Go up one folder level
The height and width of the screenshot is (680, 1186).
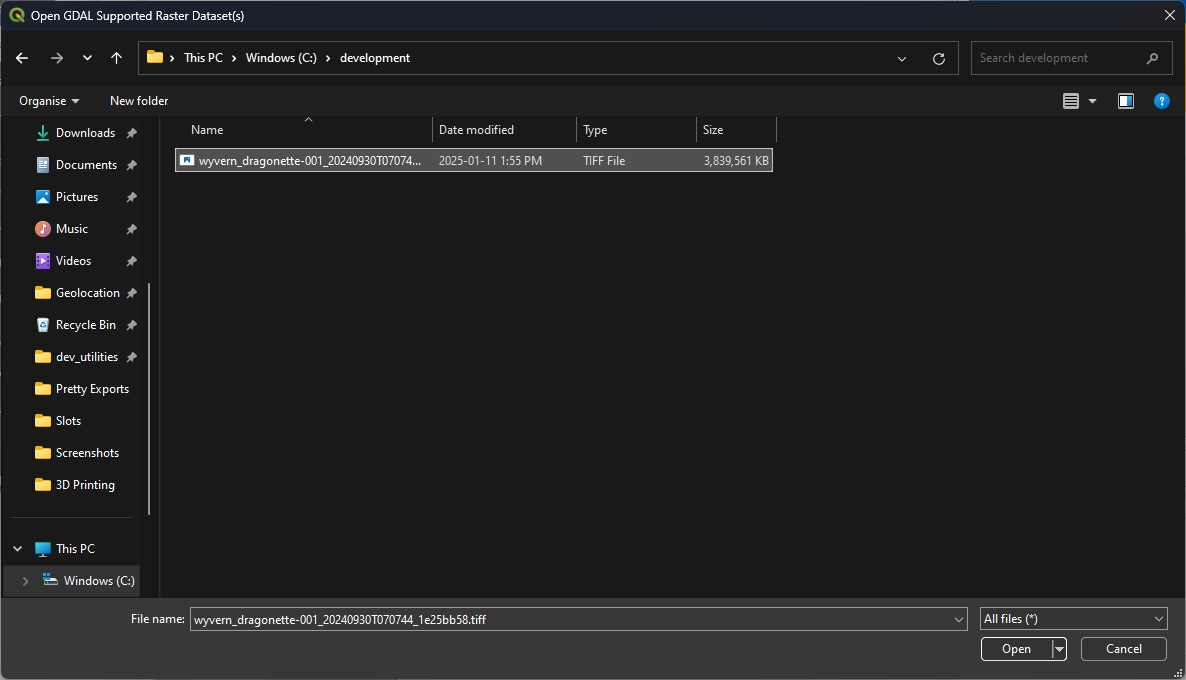(116, 58)
